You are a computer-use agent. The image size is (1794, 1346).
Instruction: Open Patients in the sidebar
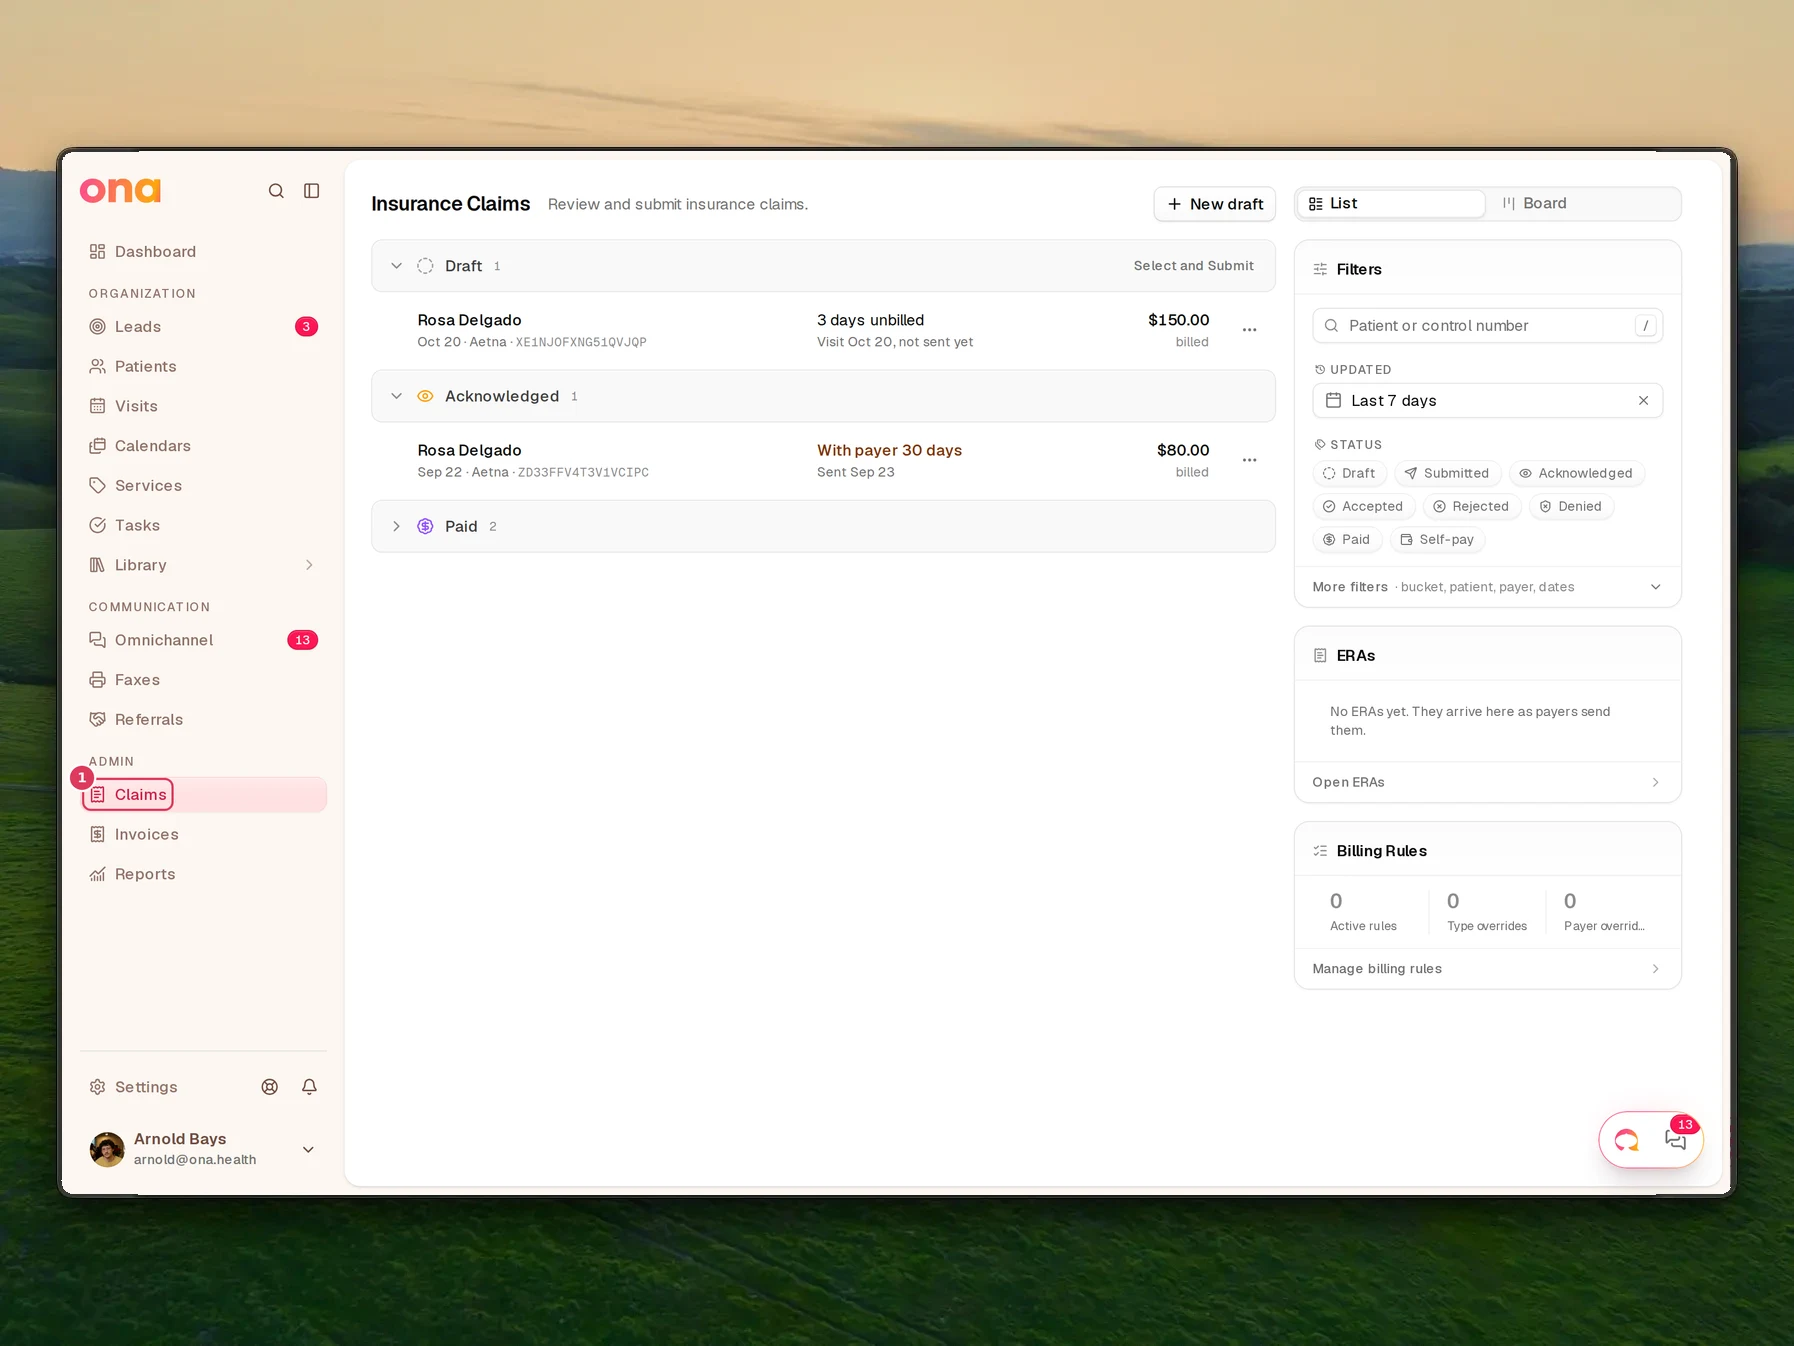203,367
